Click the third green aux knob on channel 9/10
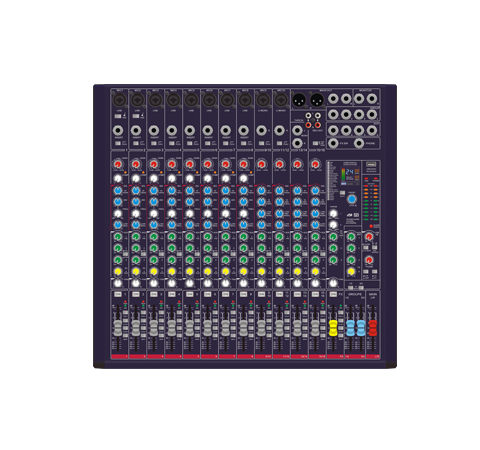Viewport: 480px width, 450px height. pos(262,260)
